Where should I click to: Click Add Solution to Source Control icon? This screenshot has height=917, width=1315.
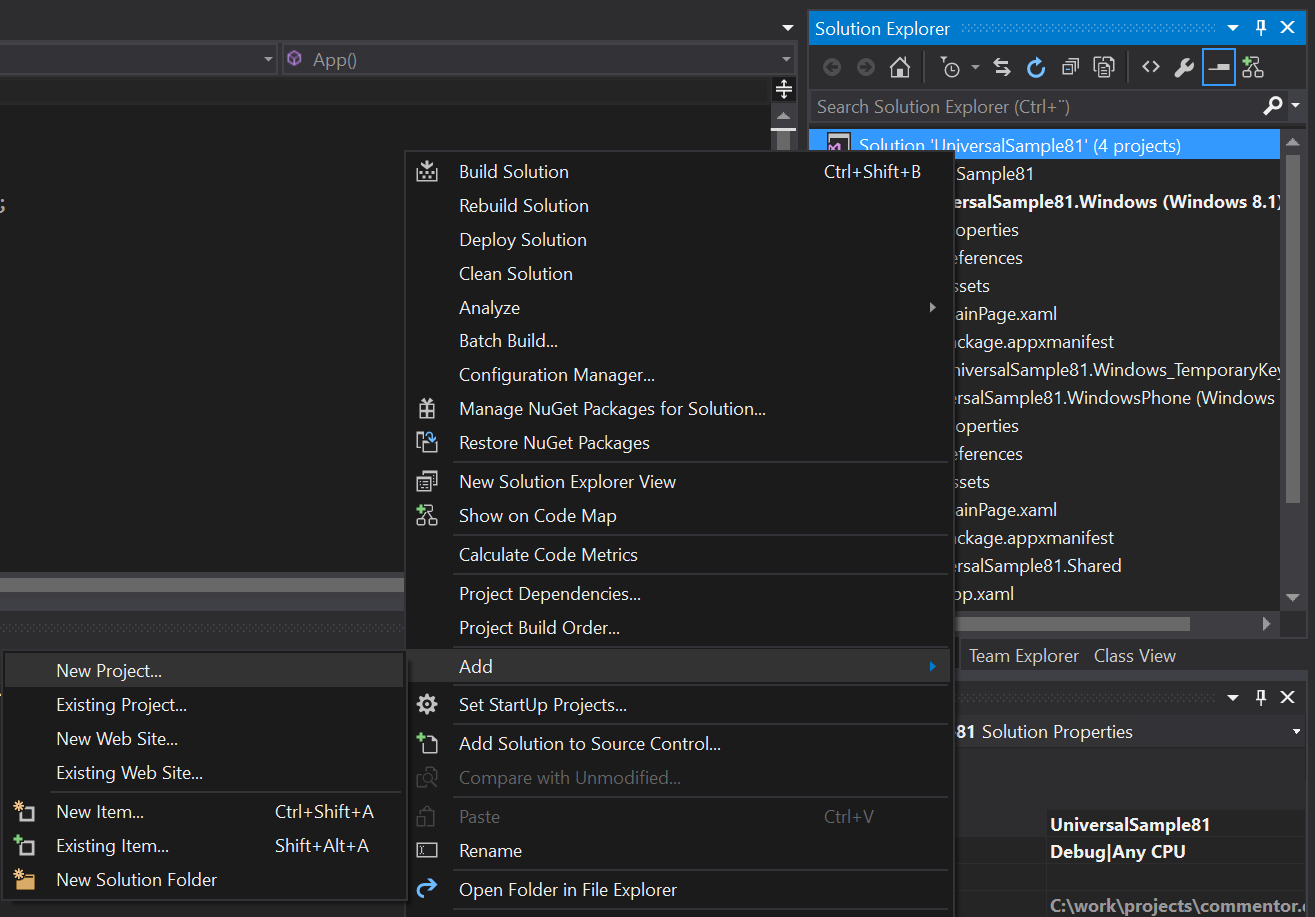[x=427, y=743]
